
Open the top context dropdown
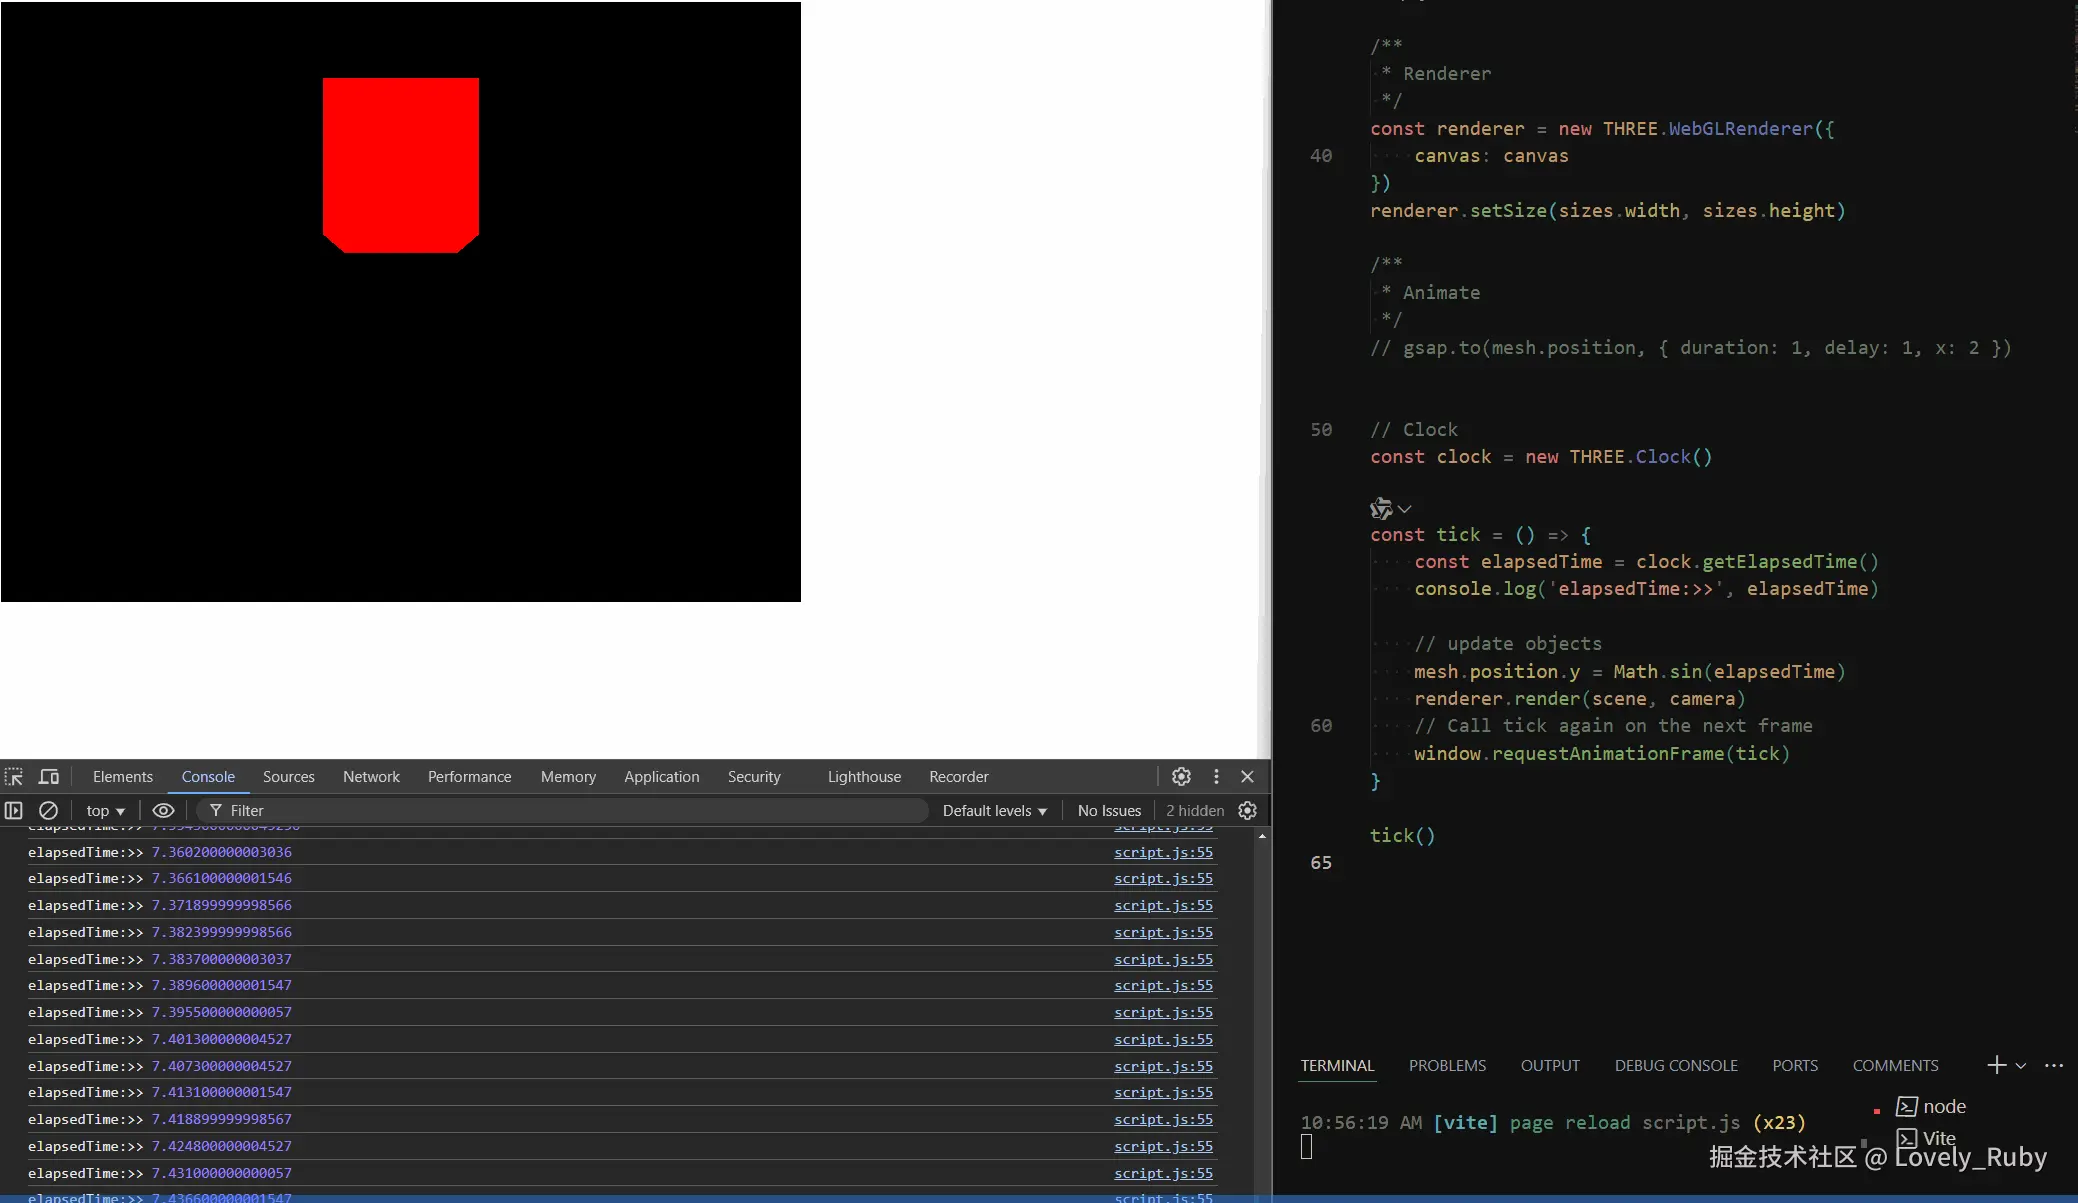[105, 811]
